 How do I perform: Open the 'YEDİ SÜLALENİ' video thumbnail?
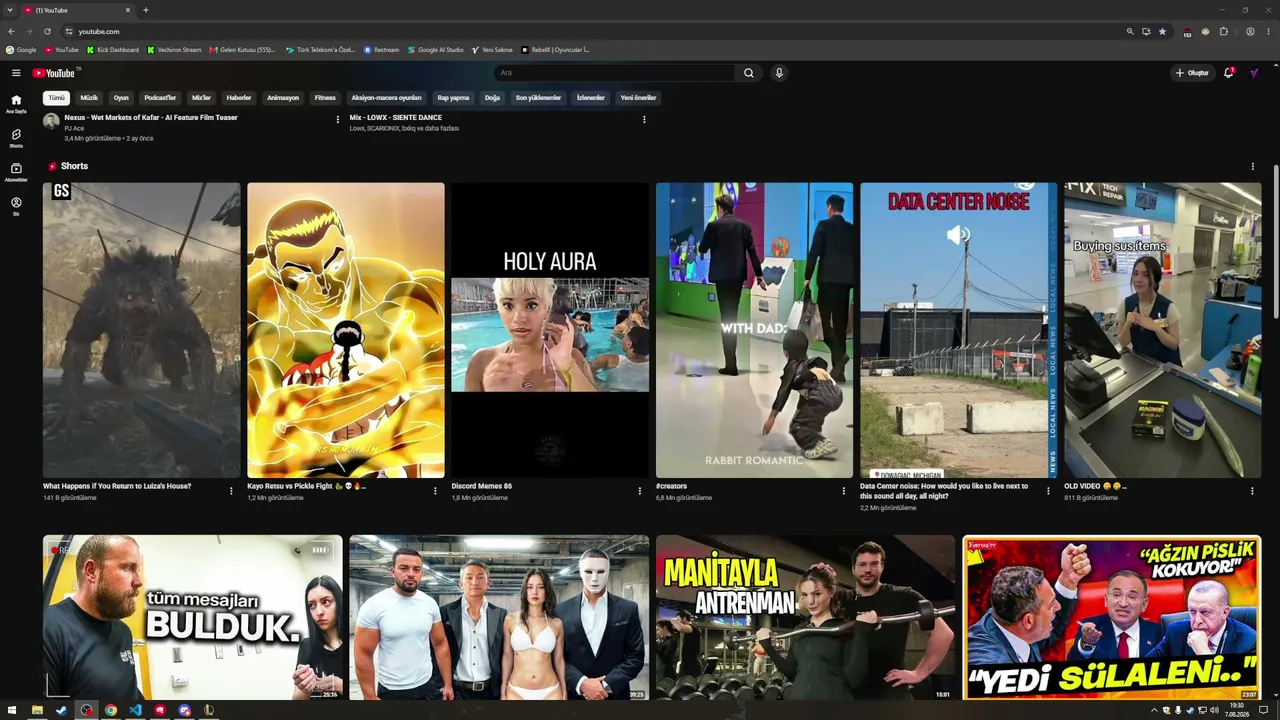tap(1111, 618)
